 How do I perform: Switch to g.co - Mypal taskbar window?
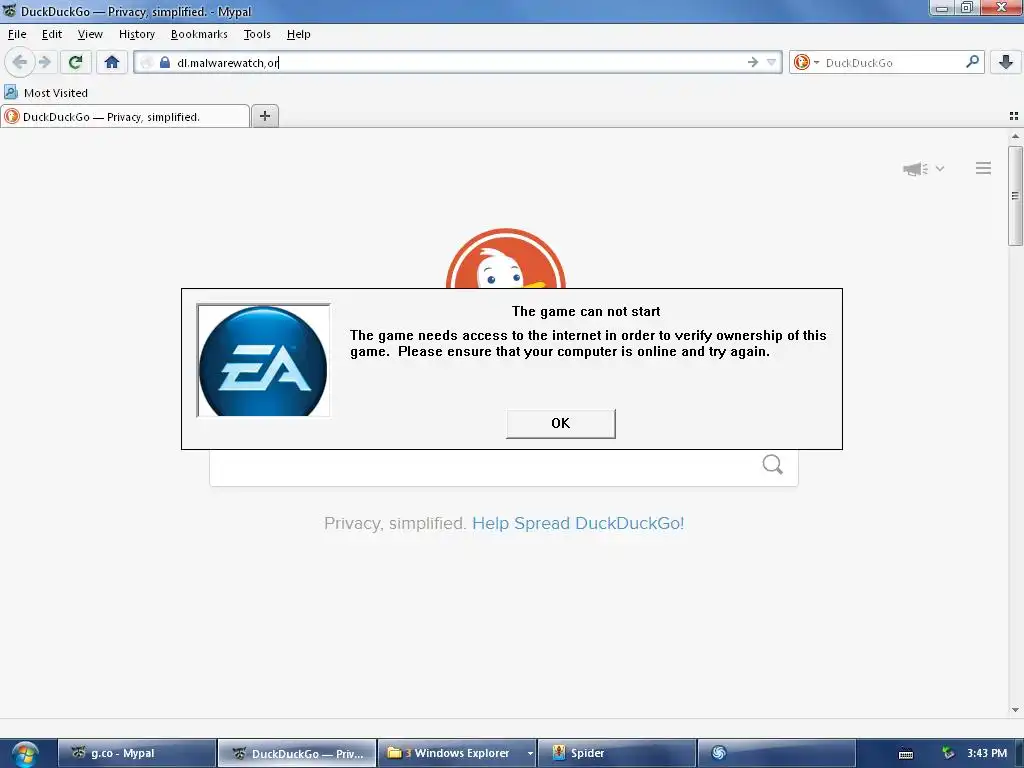[137, 753]
